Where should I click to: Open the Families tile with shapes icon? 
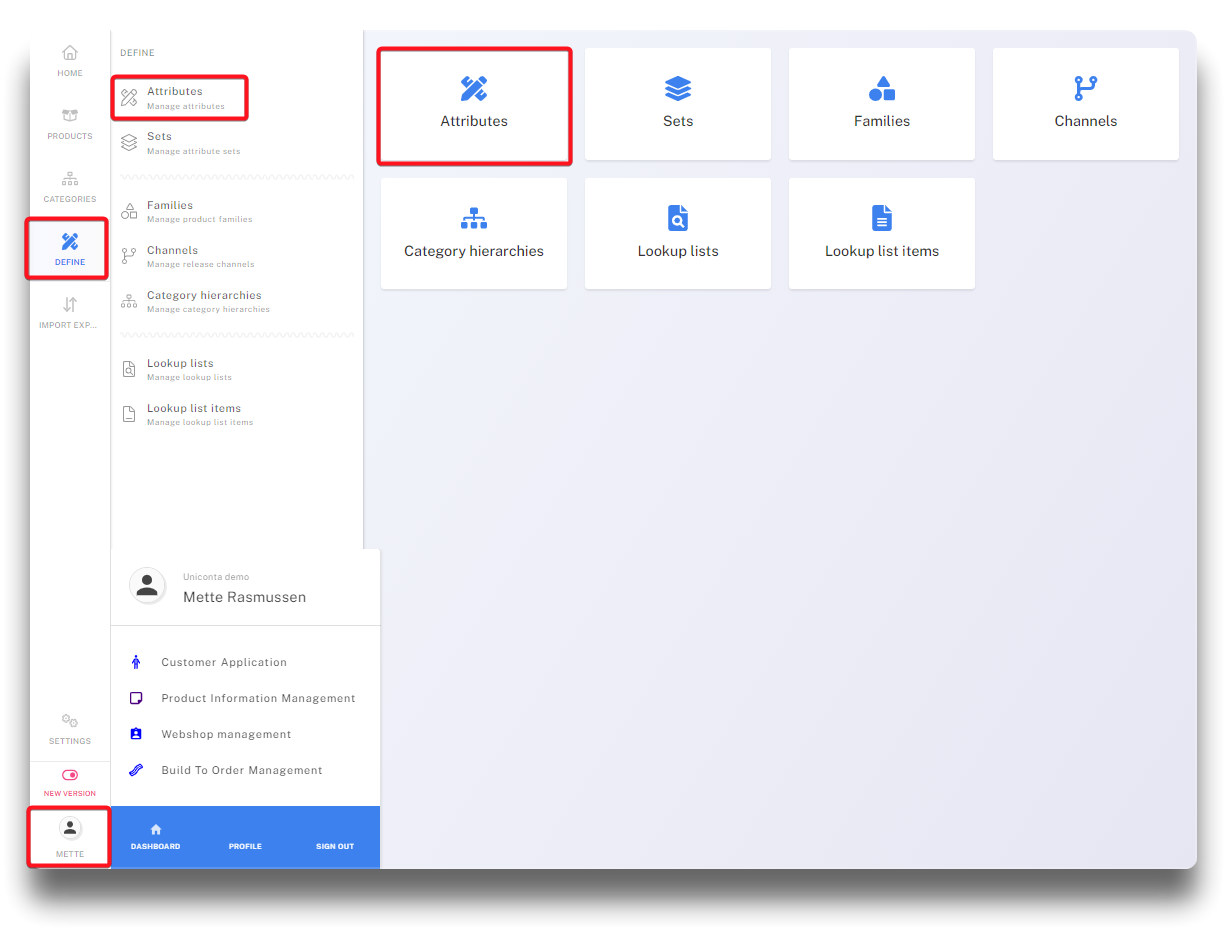[881, 104]
